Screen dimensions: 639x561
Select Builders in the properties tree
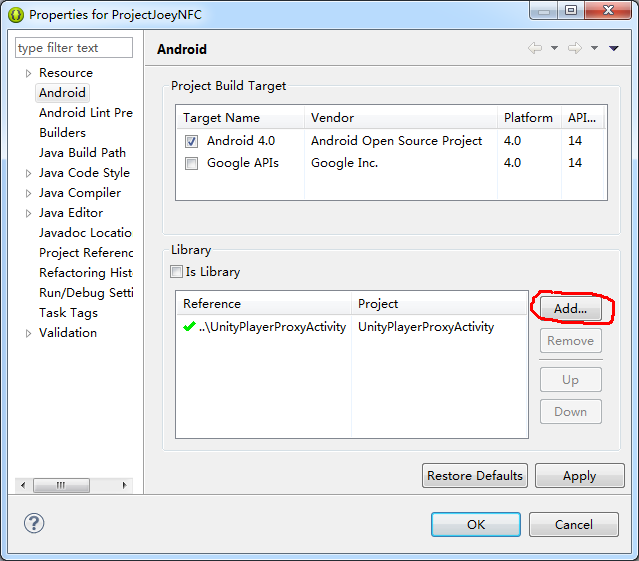tap(62, 133)
